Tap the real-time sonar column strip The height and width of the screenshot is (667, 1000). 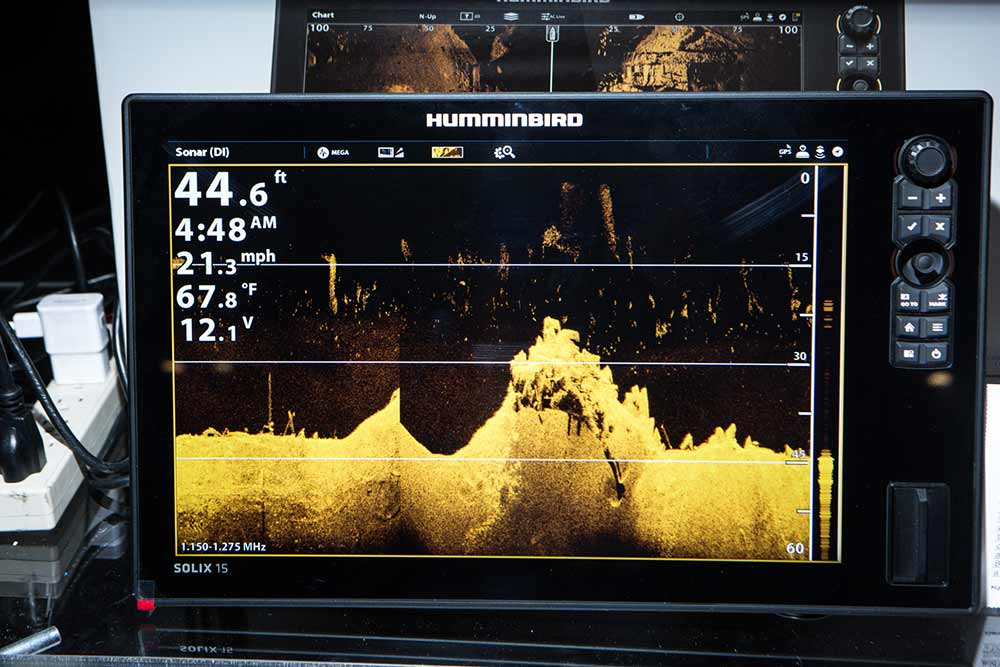point(828,363)
